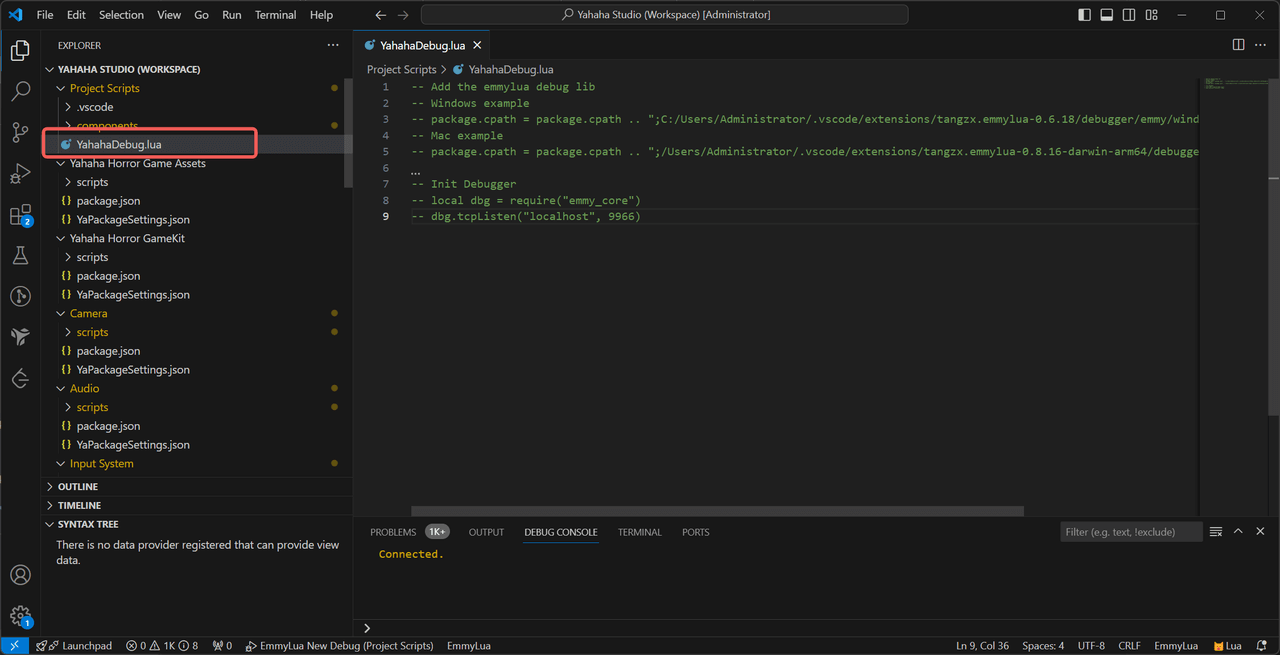This screenshot has height=655, width=1280.
Task: Click the editor horizontal scrollbar
Action: point(717,511)
